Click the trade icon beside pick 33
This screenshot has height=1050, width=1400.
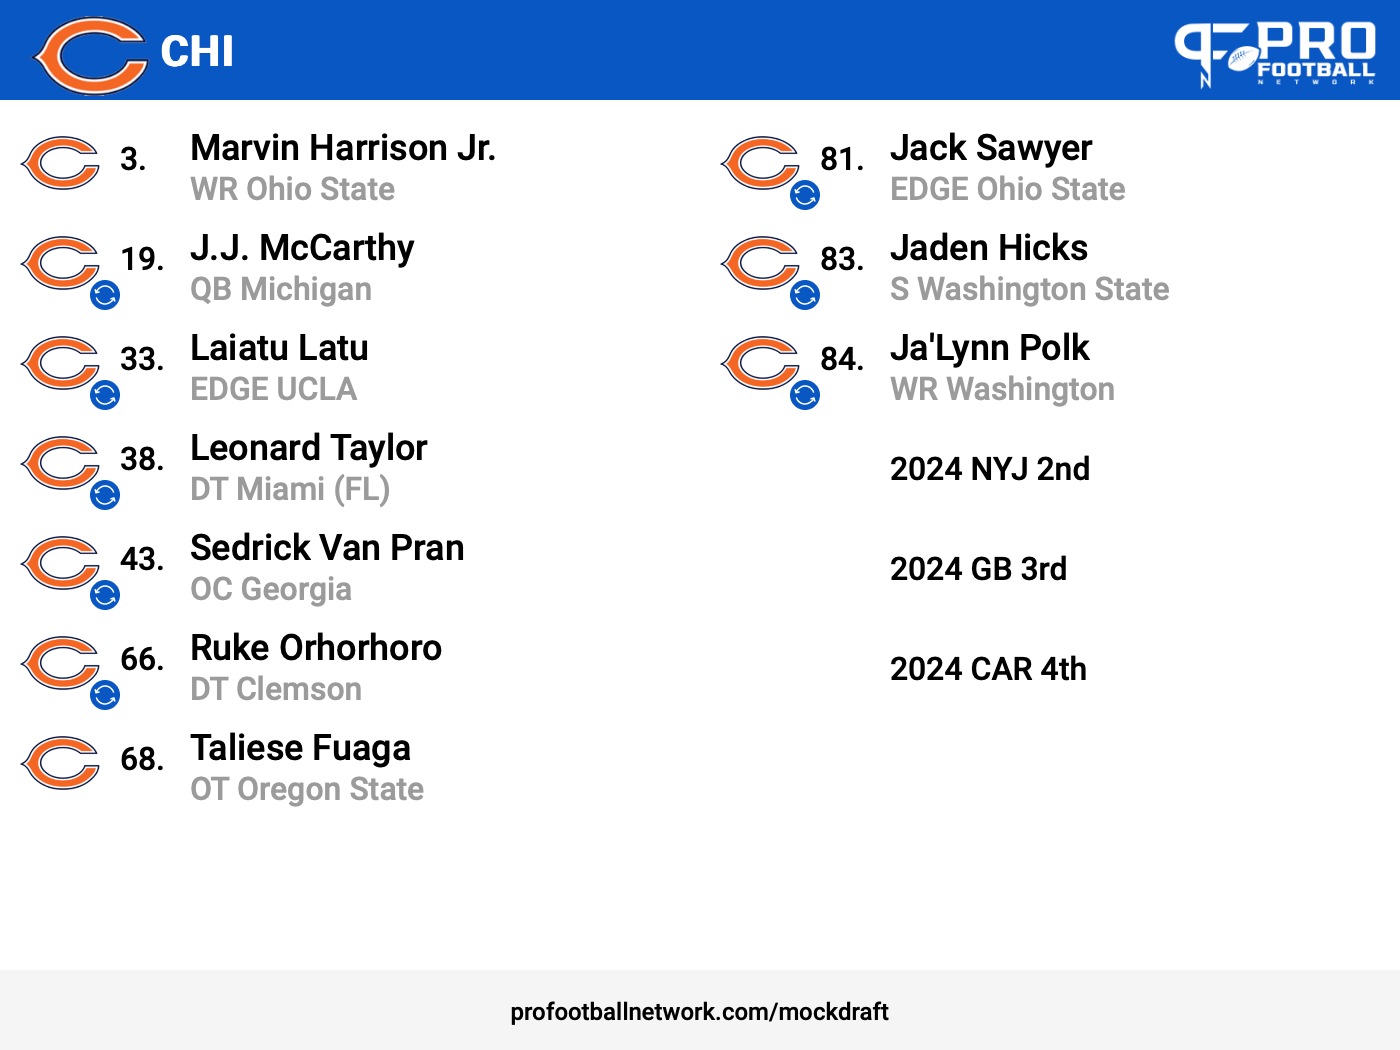pyautogui.click(x=105, y=395)
